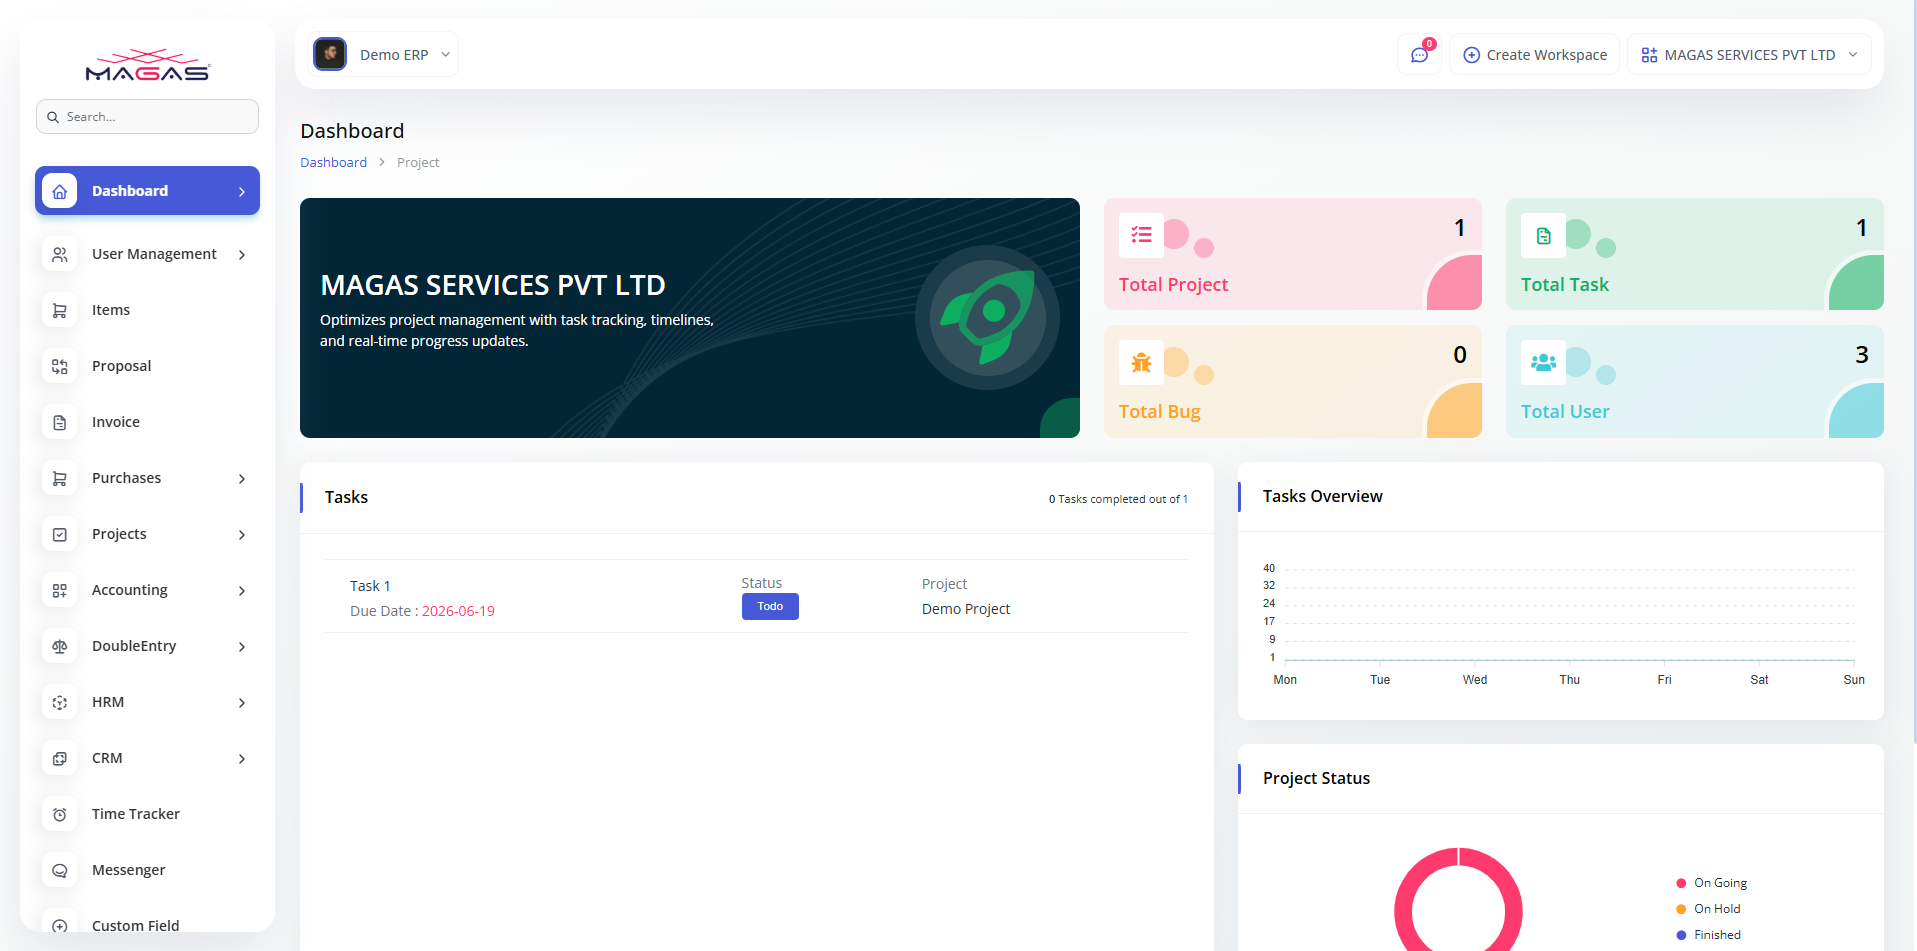Click the plus icon in Create Workspace
Screen dimensions: 1917x951
[1471, 55]
